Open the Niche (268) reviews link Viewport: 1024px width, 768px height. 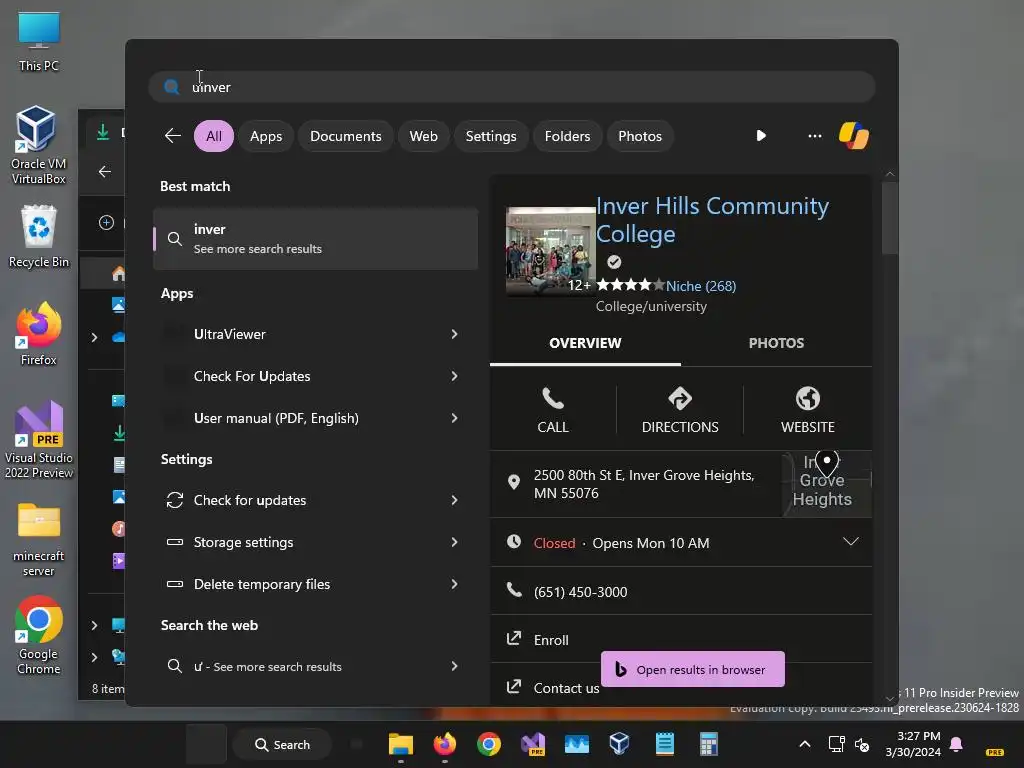(701, 286)
